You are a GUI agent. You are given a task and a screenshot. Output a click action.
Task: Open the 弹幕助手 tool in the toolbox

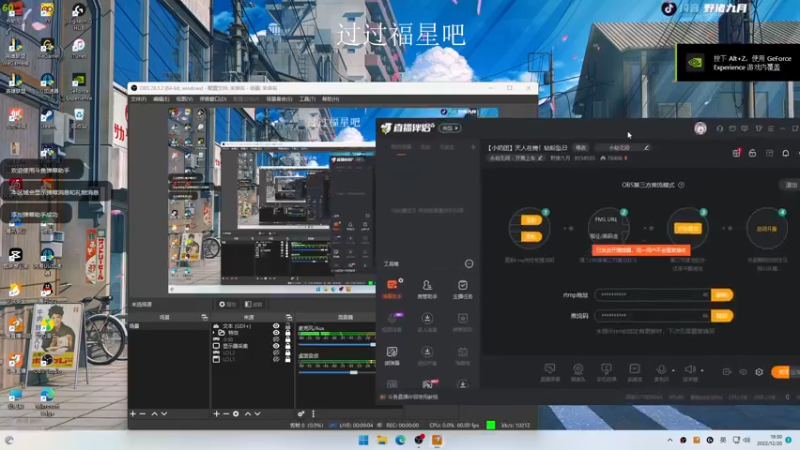[x=392, y=288]
